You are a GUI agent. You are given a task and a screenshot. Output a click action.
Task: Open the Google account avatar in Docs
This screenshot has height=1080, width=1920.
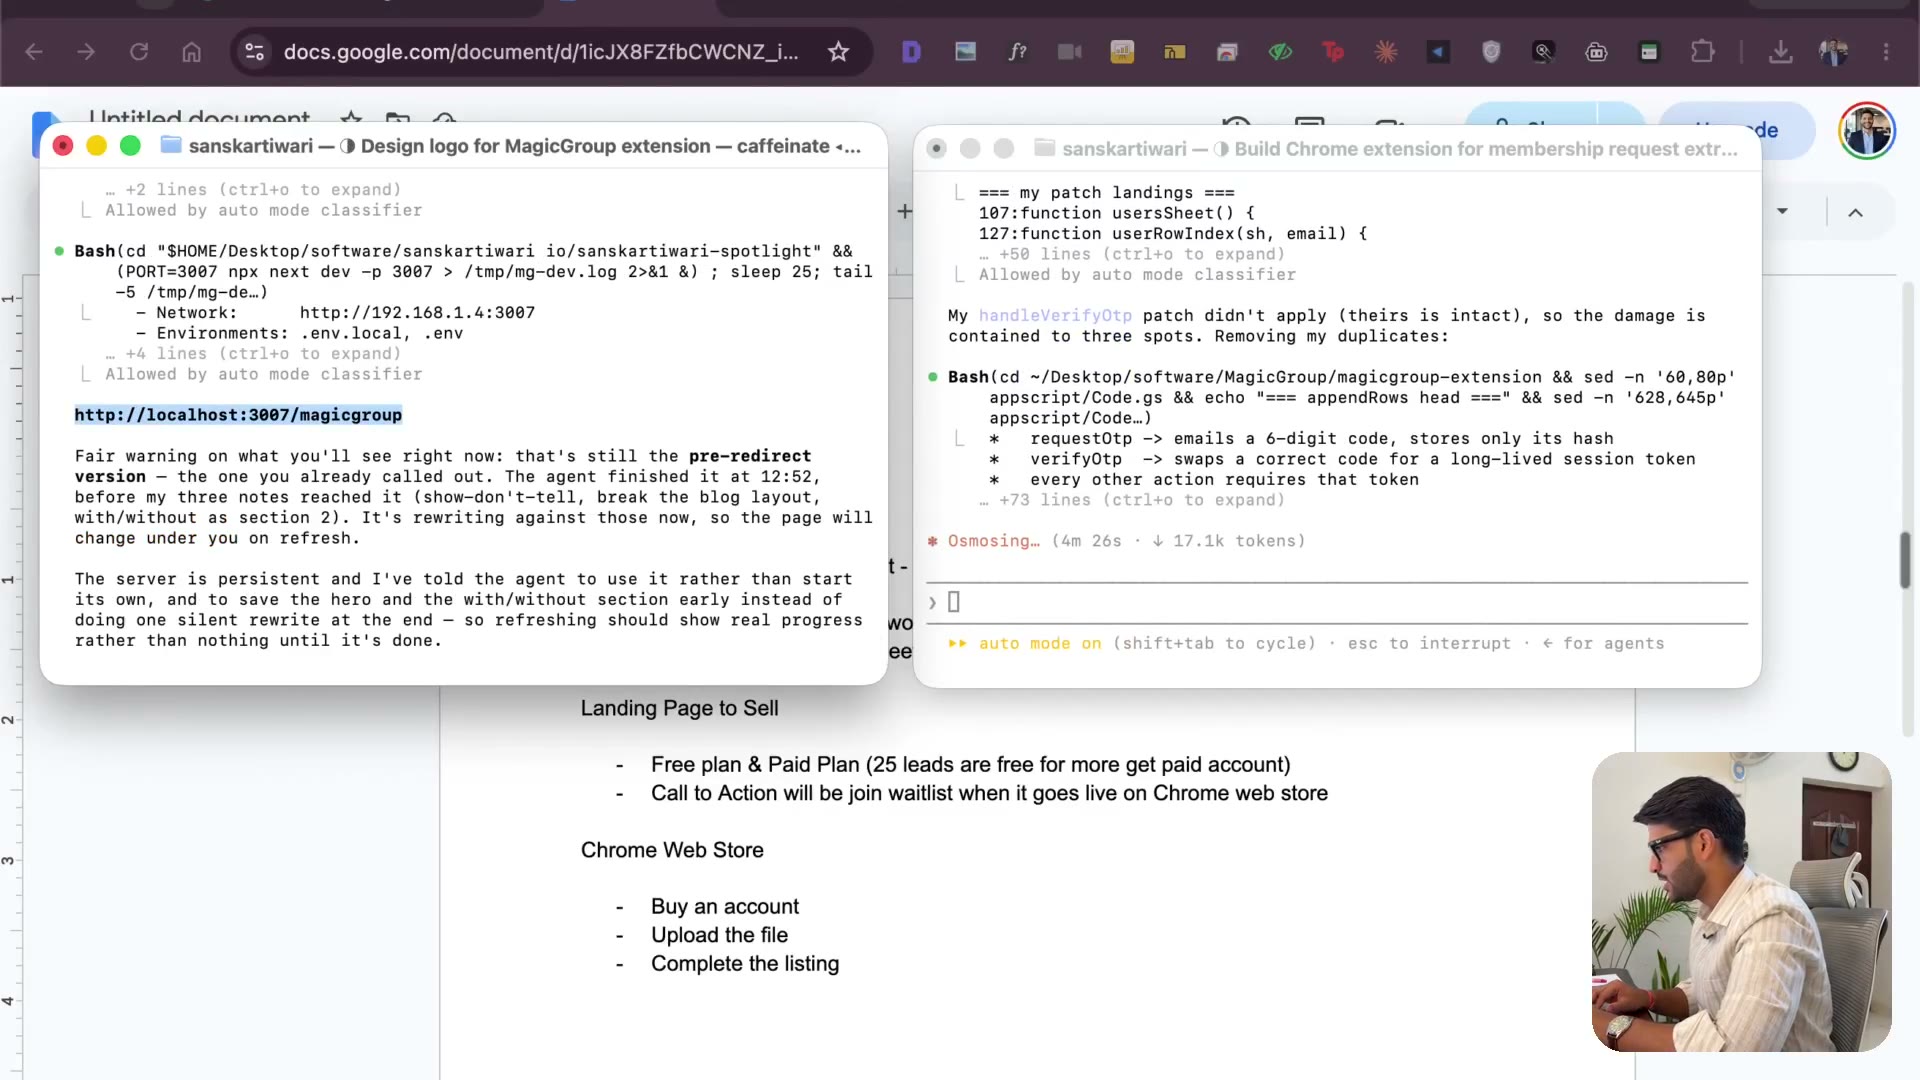pyautogui.click(x=1866, y=131)
